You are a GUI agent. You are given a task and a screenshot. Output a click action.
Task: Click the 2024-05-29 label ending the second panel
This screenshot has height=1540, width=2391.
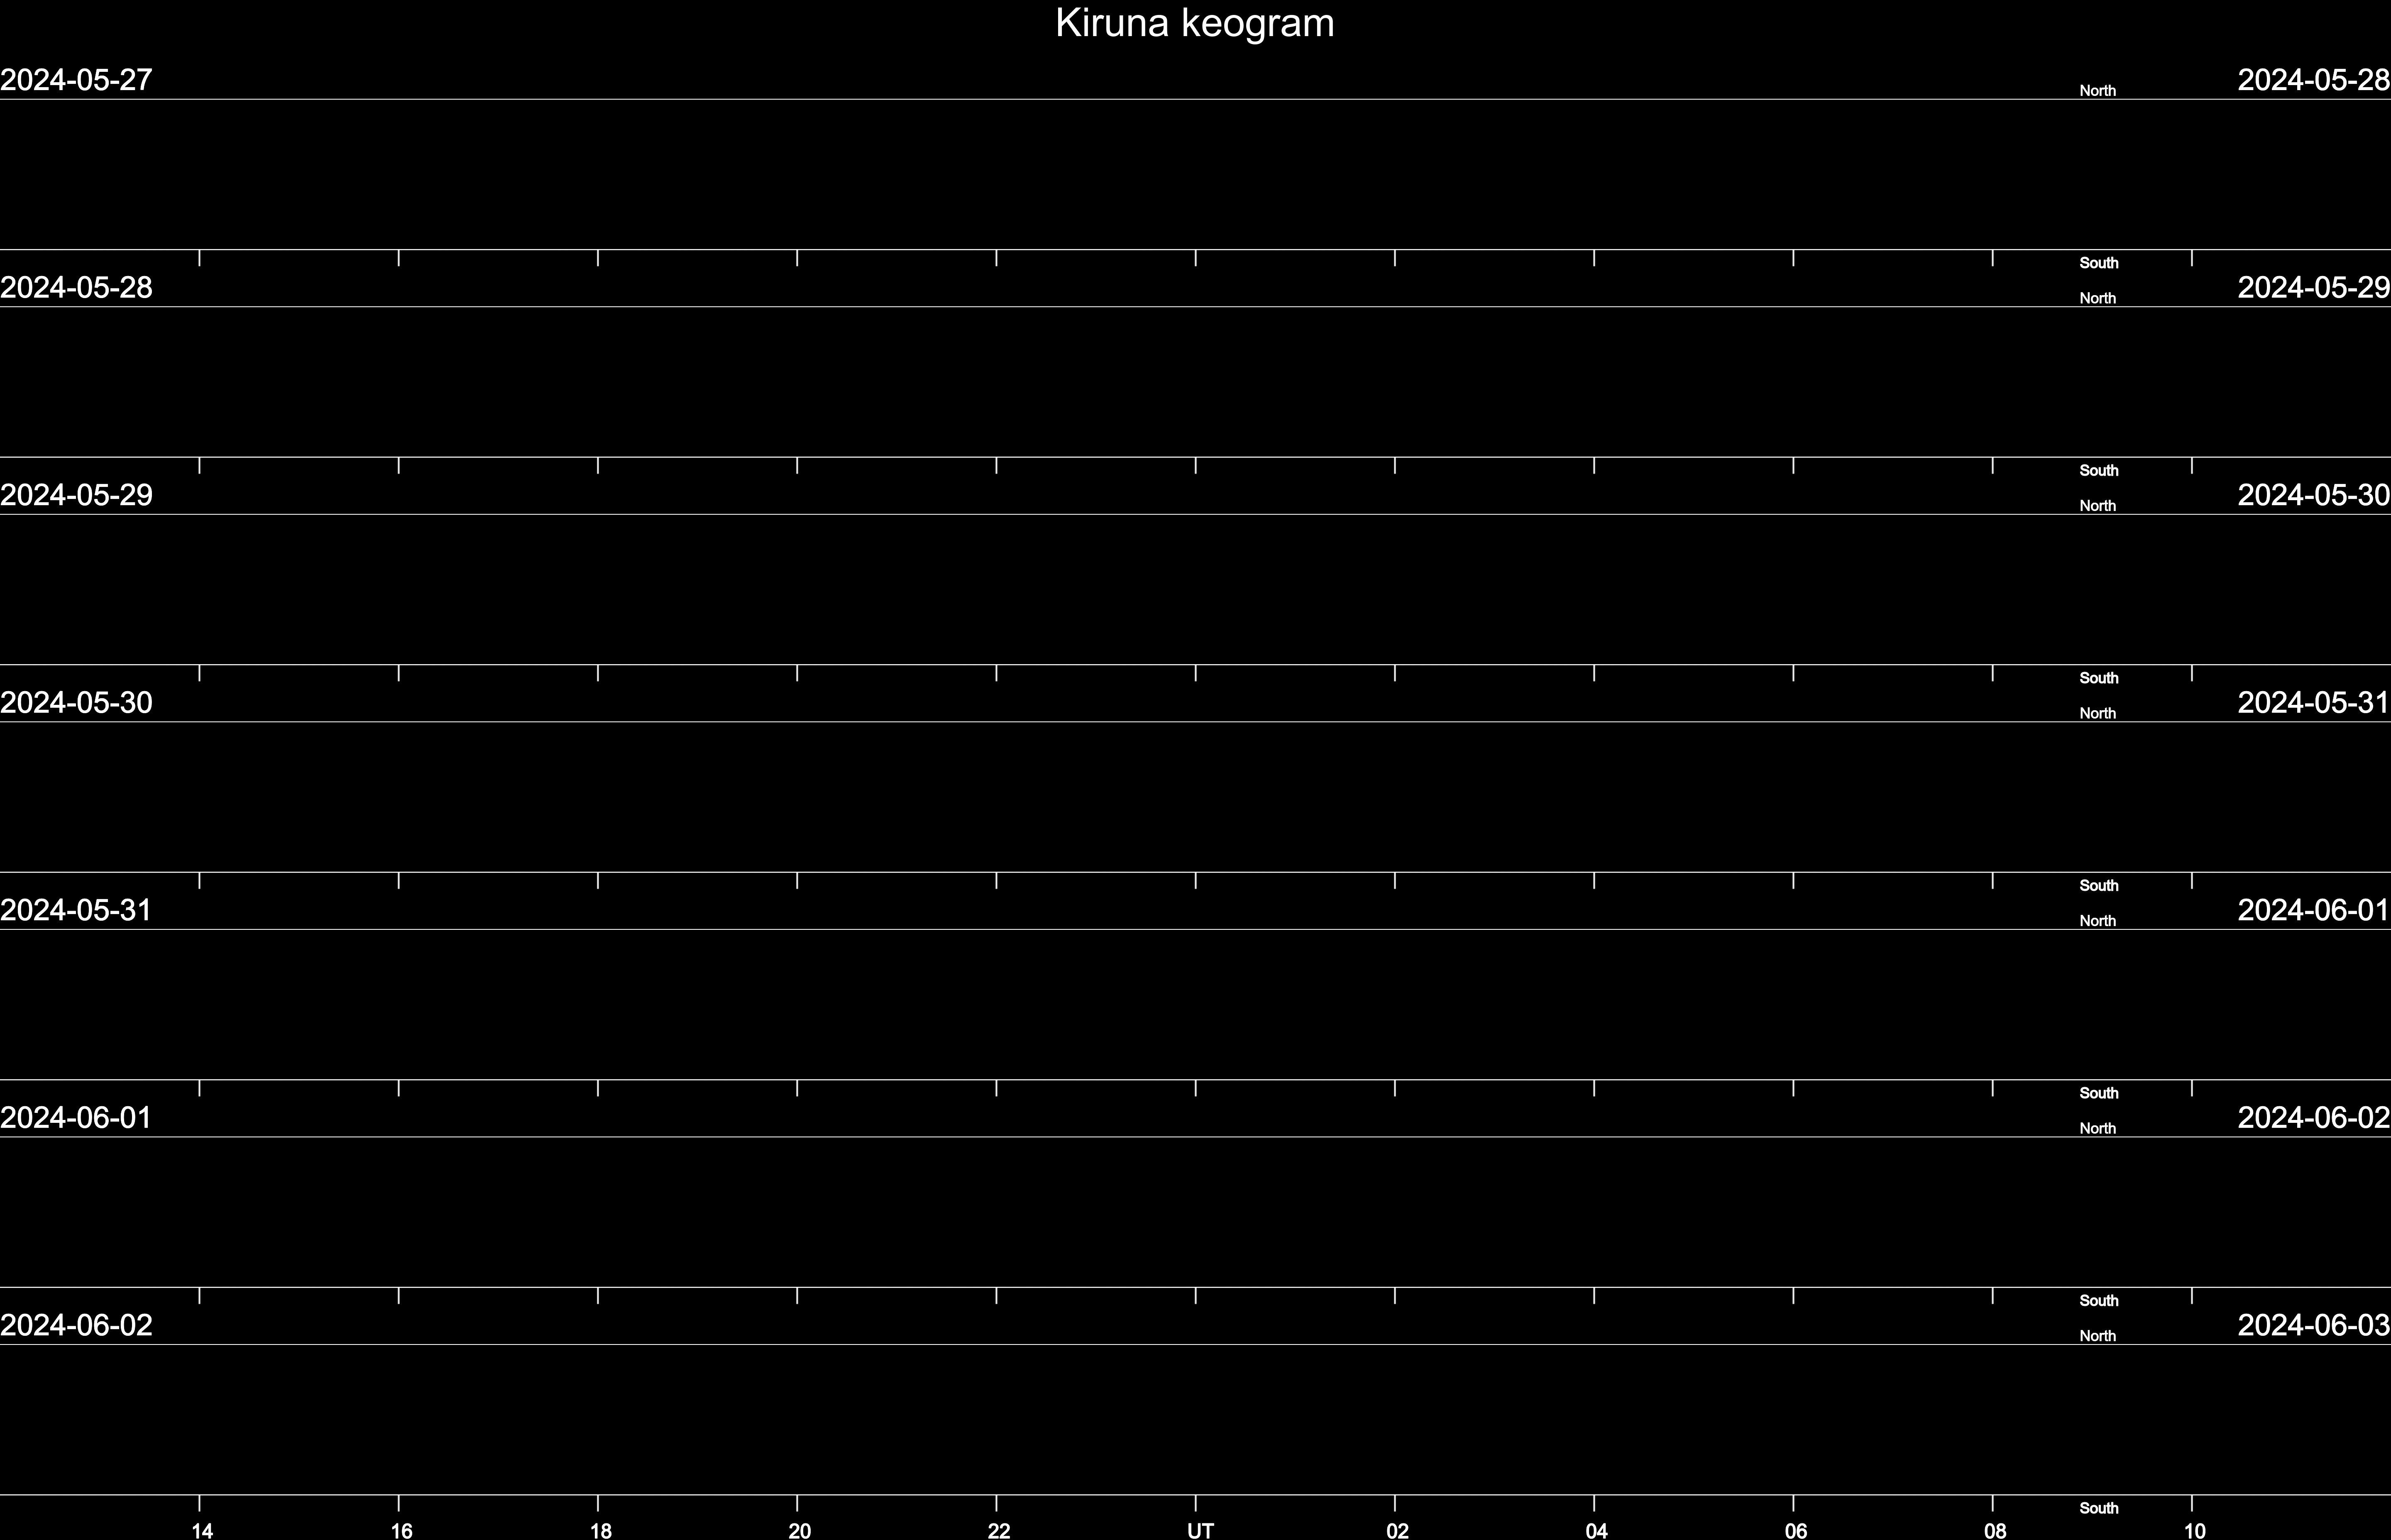pyautogui.click(x=2314, y=288)
